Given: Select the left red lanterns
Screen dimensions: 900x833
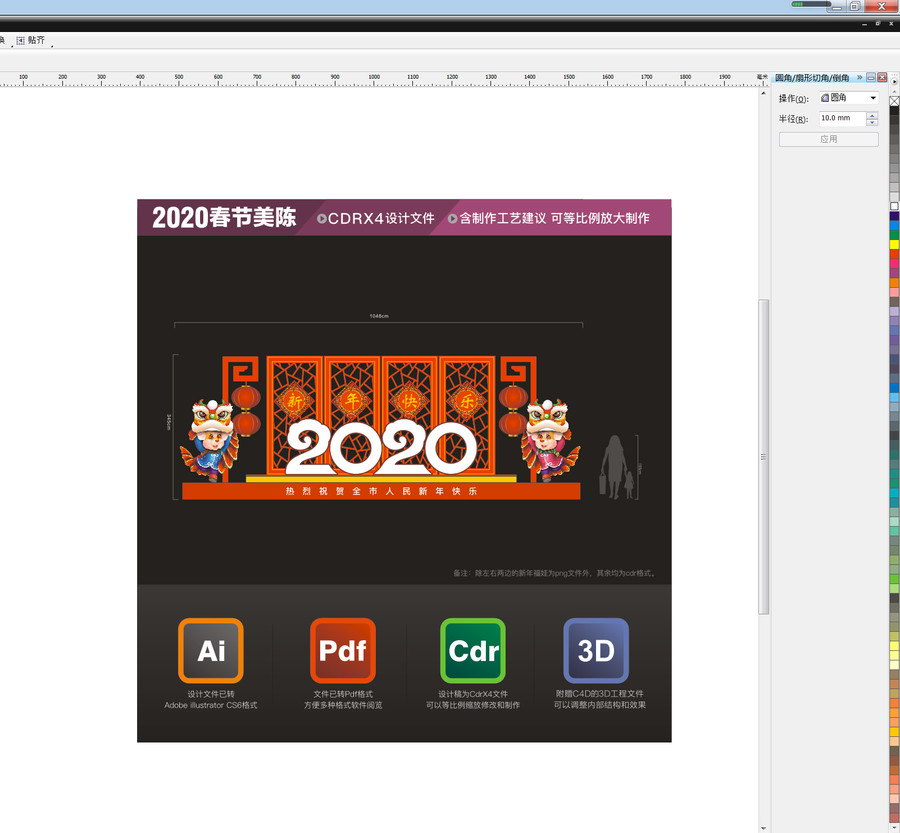Looking at the screenshot, I should (x=246, y=411).
